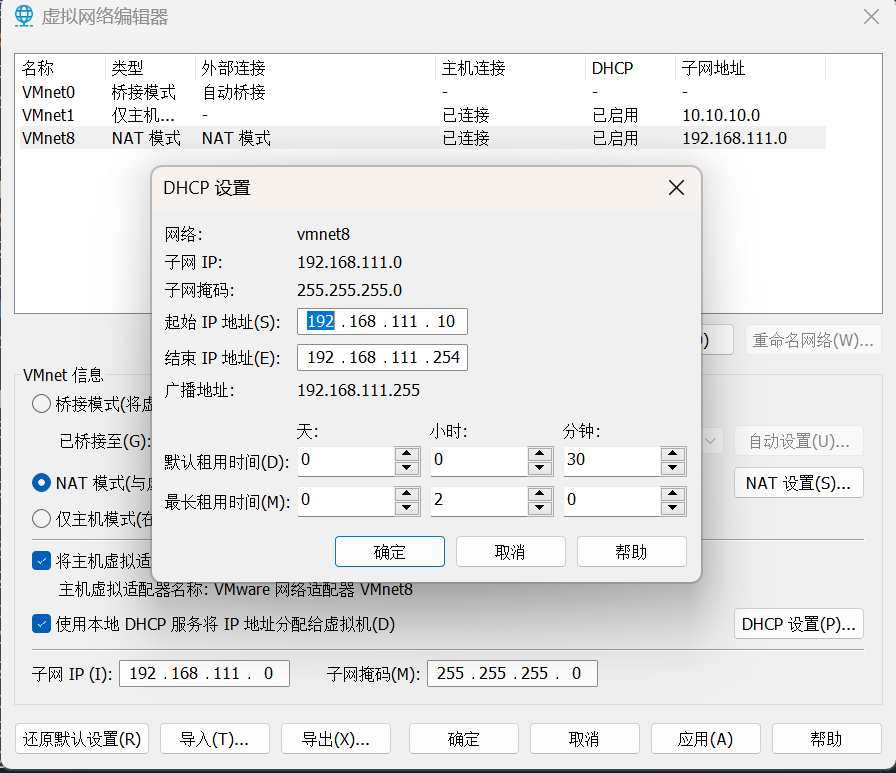Open 帮助 from the DHCP 设置 dialog
This screenshot has width=896, height=773.
click(631, 552)
